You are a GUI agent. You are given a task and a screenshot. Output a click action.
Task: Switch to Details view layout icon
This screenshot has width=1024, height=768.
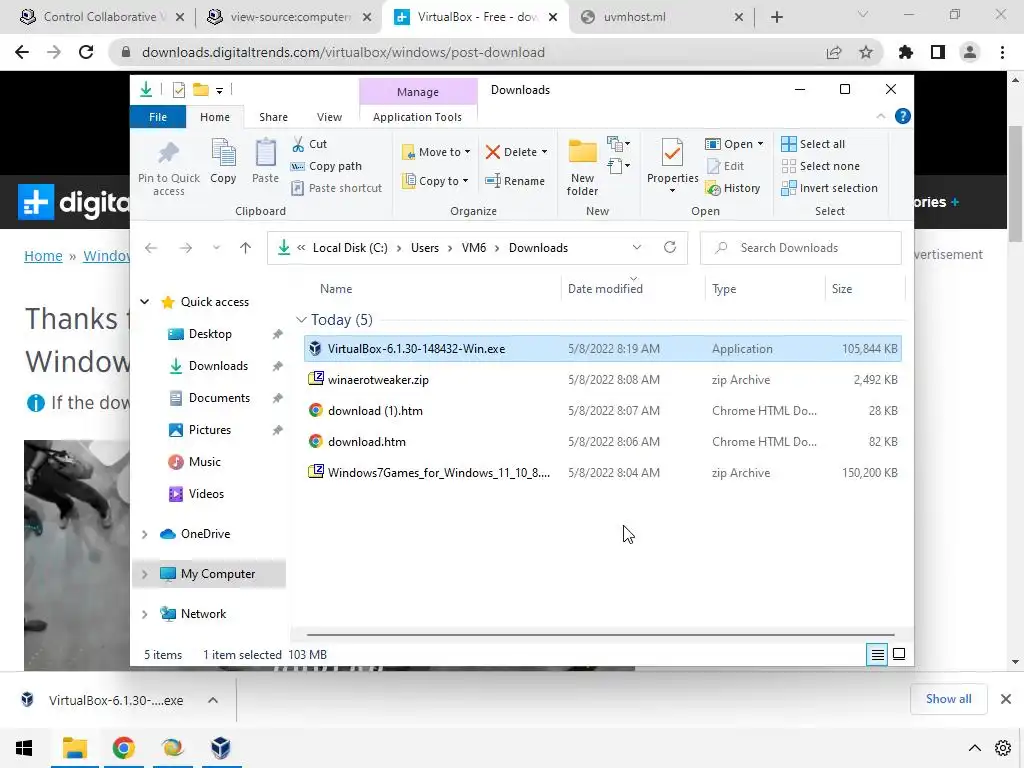point(878,654)
